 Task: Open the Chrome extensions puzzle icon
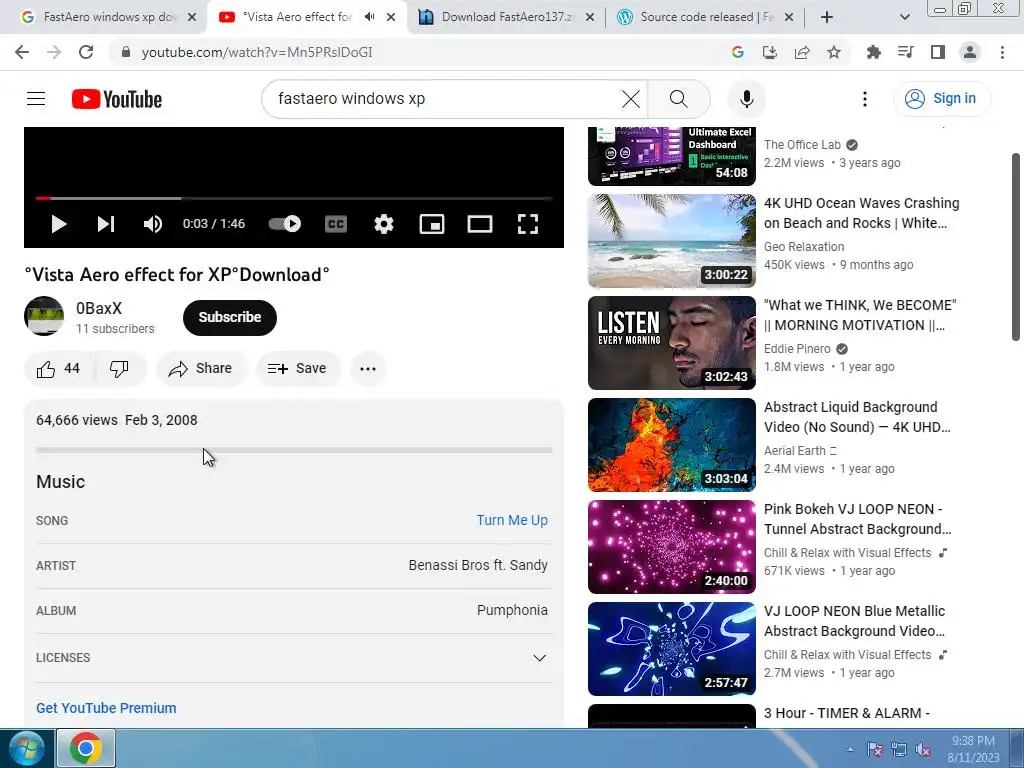[873, 52]
